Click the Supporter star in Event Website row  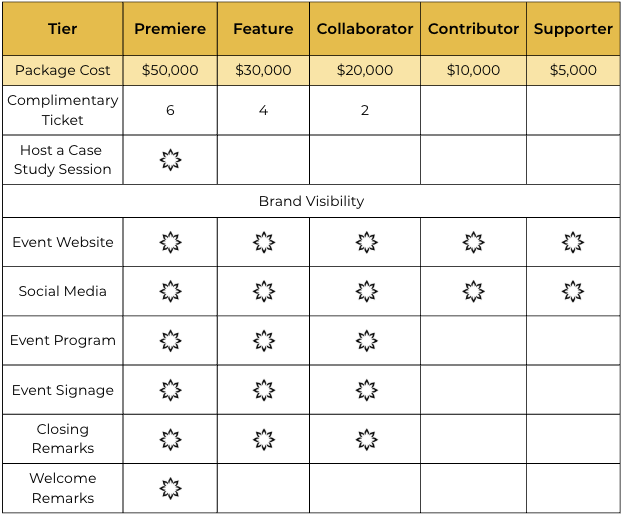pos(573,242)
